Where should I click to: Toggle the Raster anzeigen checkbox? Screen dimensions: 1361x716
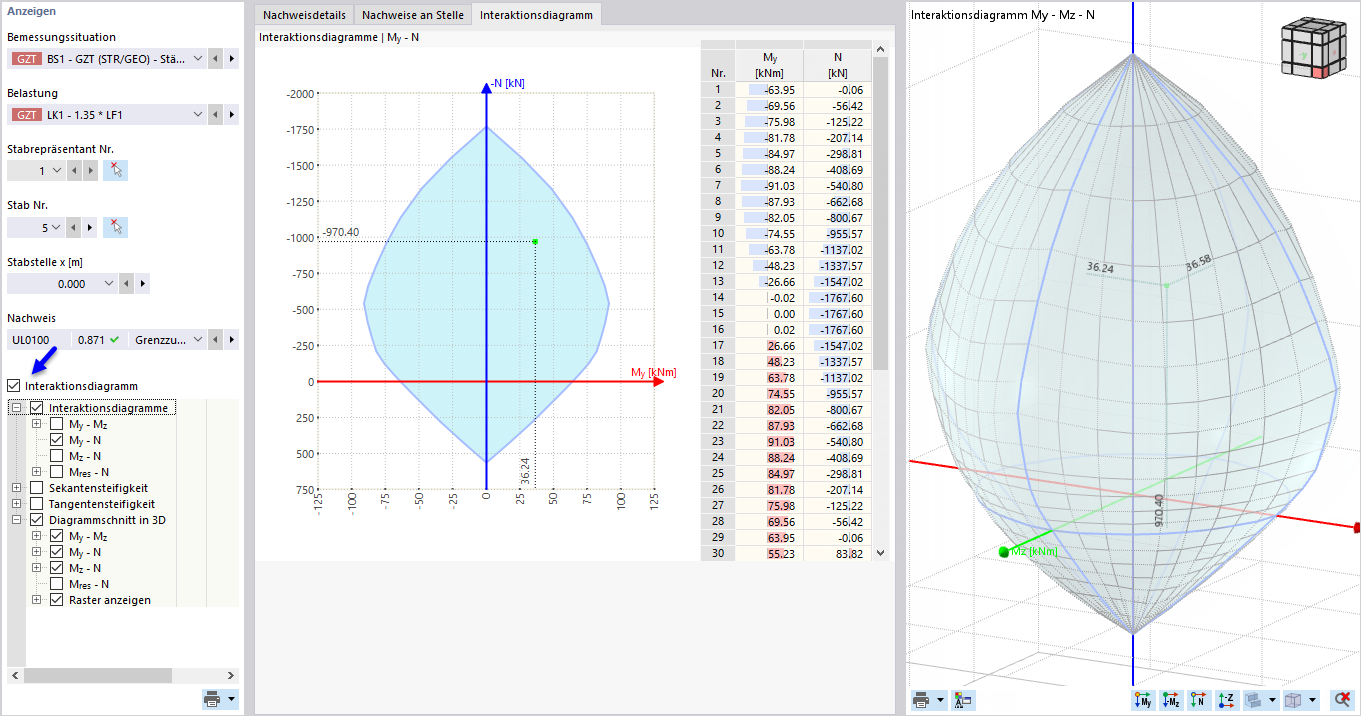(x=57, y=600)
